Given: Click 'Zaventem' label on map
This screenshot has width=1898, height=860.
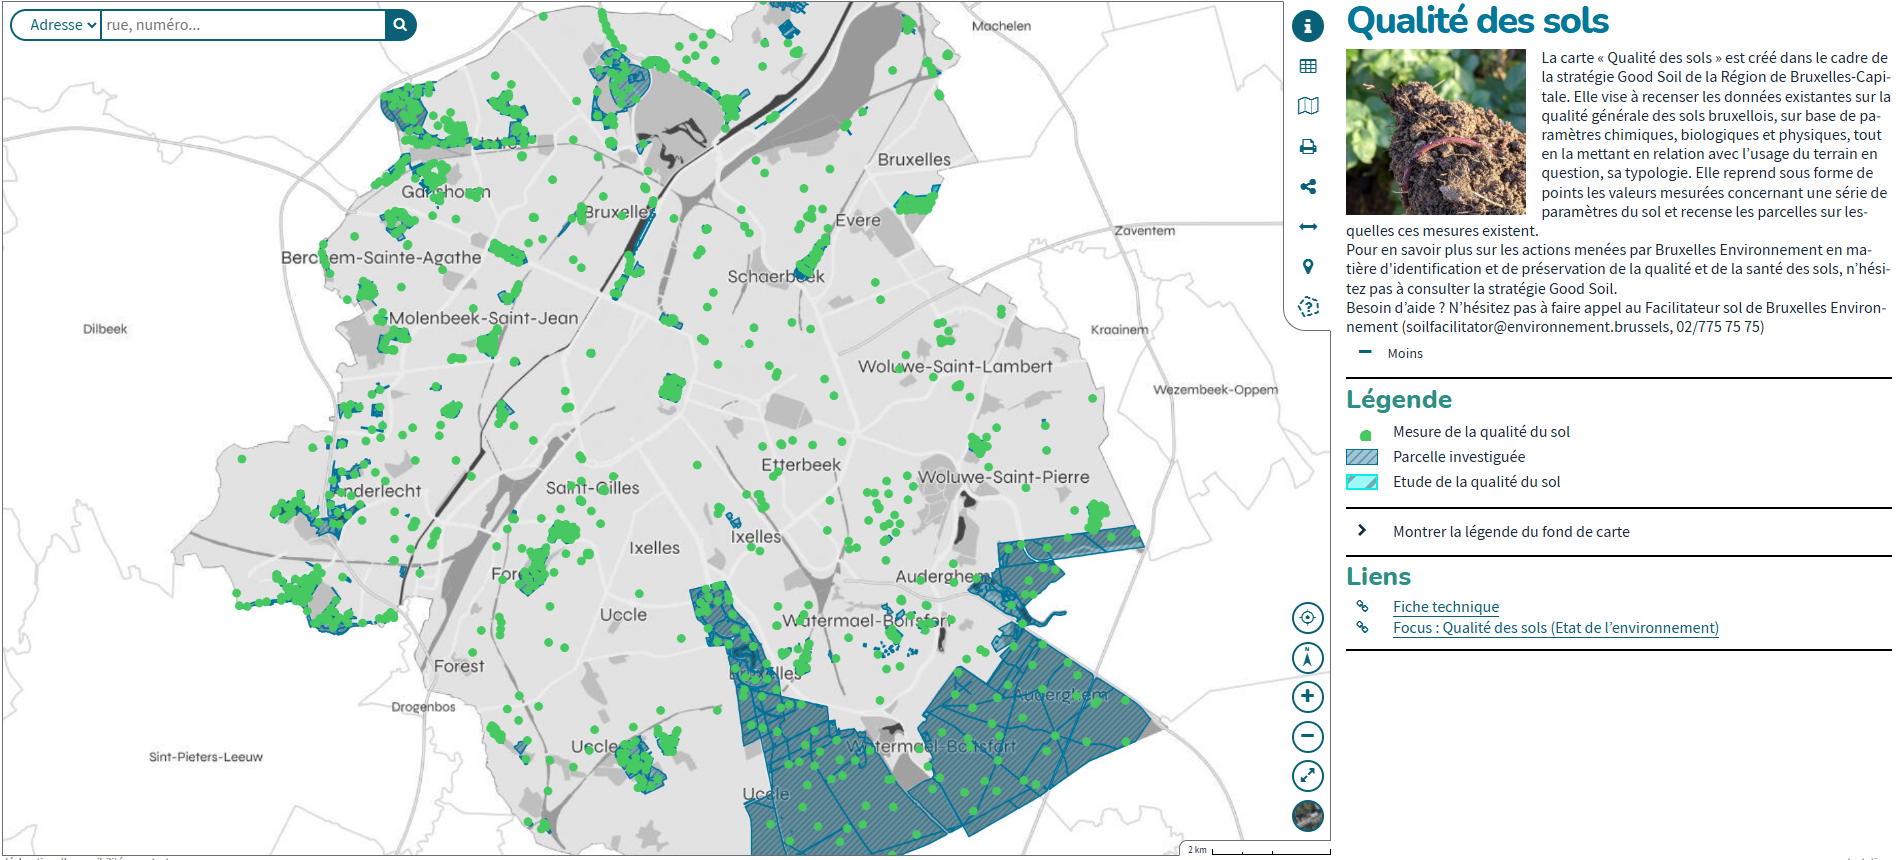Looking at the screenshot, I should pos(1145,231).
